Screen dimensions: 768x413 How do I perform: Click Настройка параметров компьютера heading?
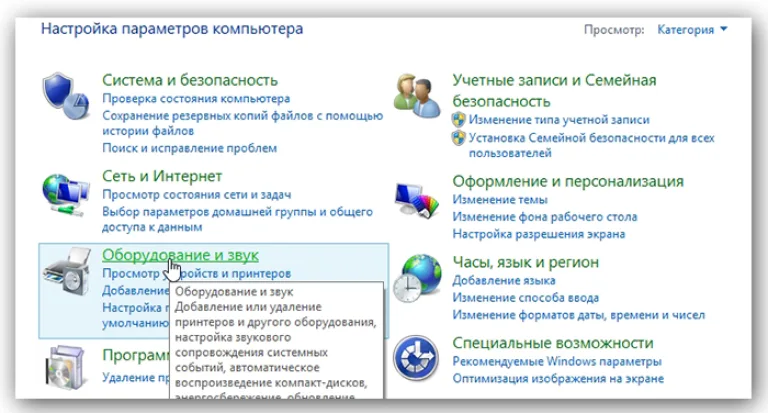pyautogui.click(x=172, y=28)
